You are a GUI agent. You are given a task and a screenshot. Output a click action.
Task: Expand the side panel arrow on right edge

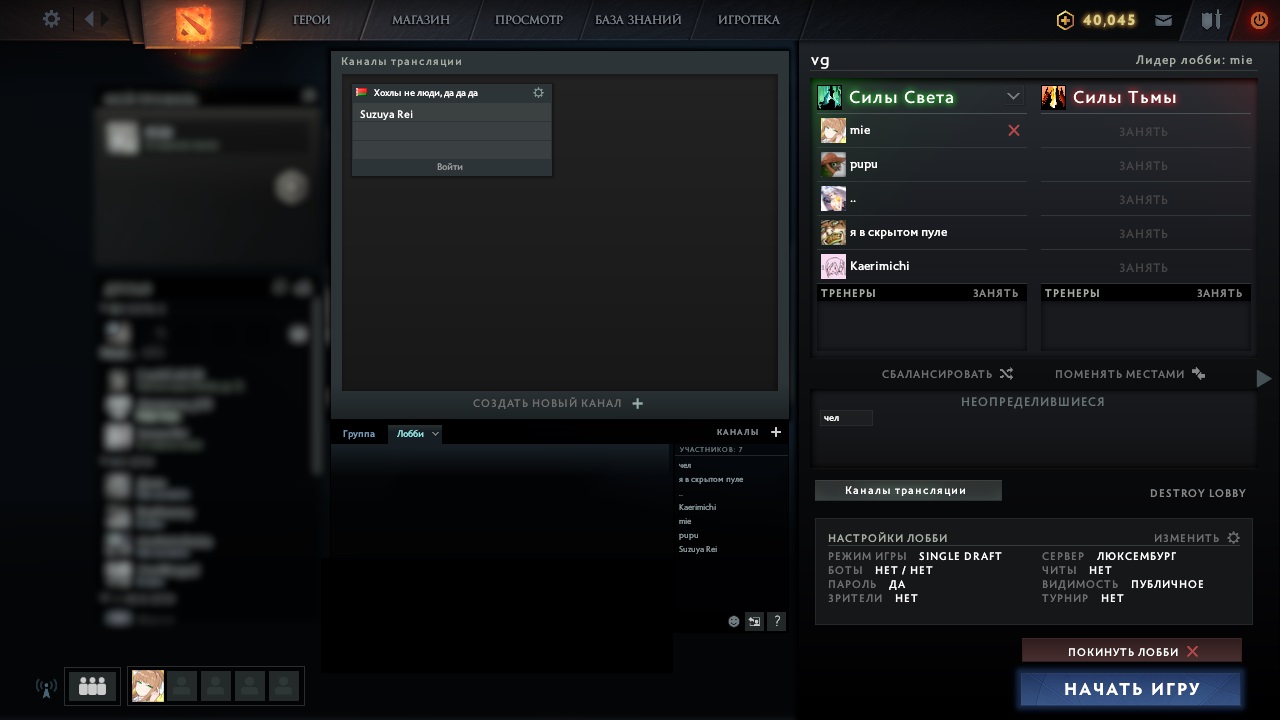point(1264,378)
